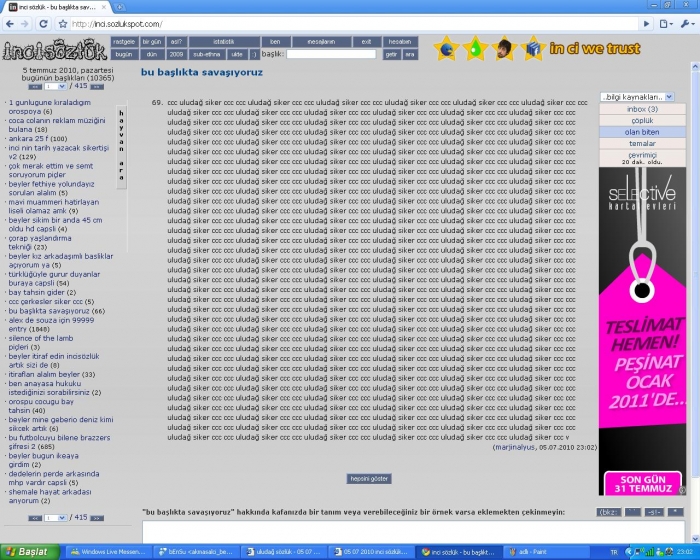Open the istatistik nav item

(224, 42)
